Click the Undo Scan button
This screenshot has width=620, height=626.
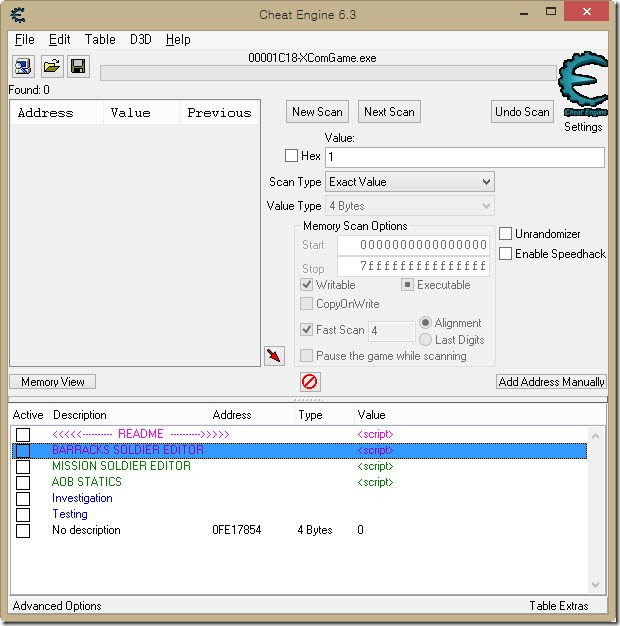(x=522, y=112)
